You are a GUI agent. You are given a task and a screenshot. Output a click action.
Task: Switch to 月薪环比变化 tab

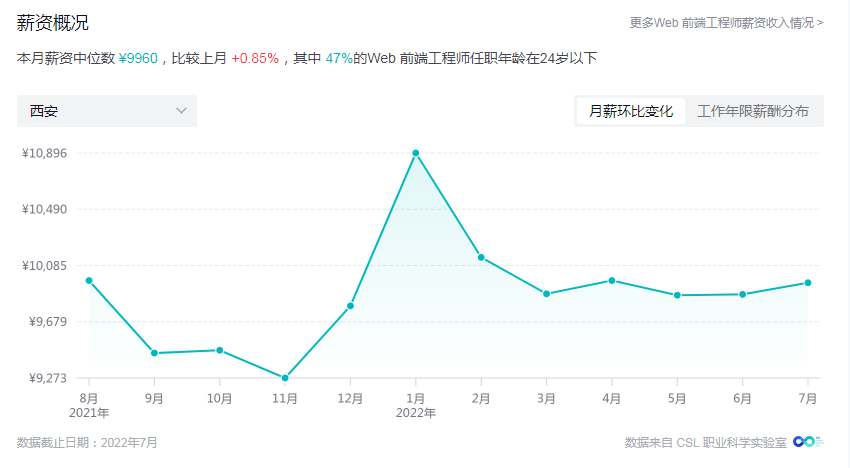coord(630,111)
